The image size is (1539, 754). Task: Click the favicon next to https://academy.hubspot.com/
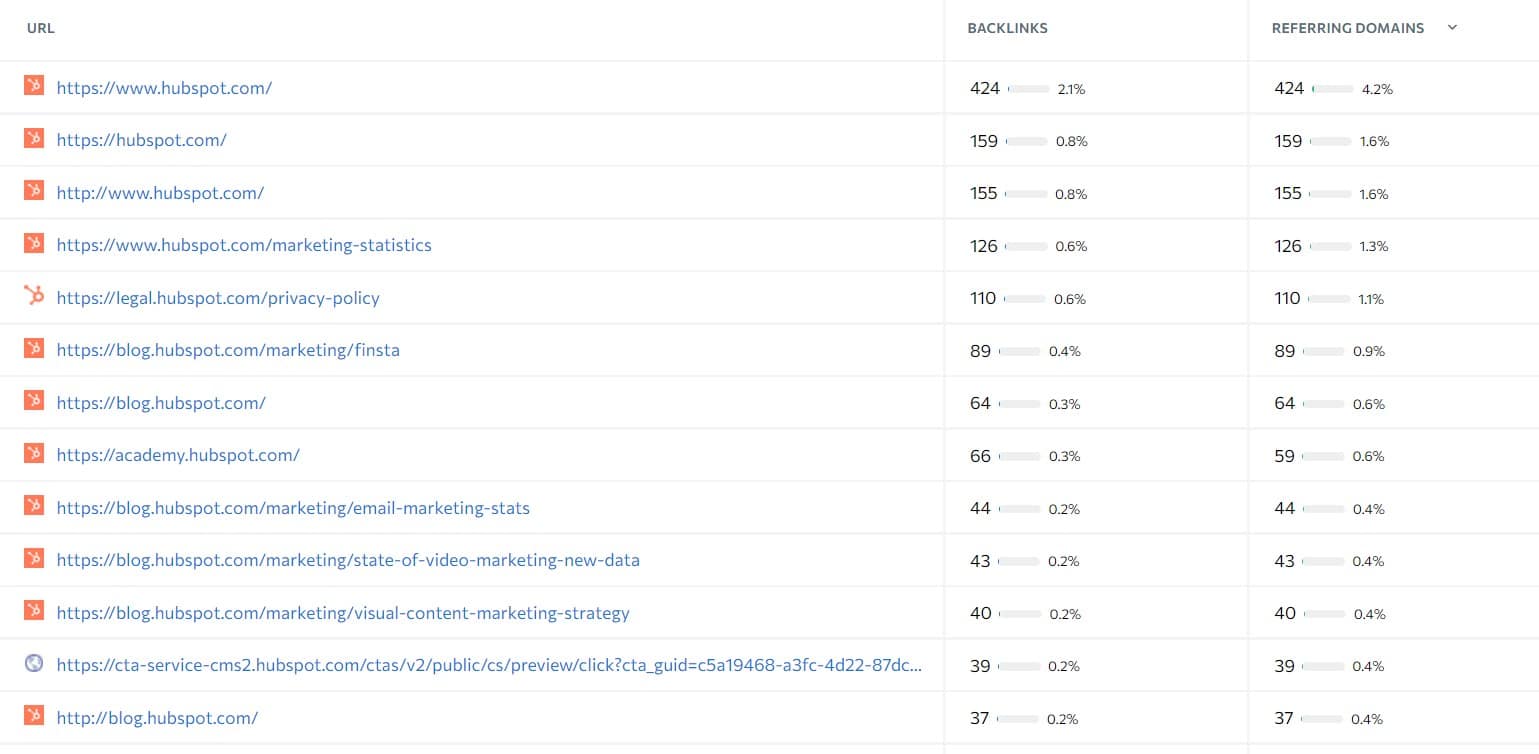click(x=34, y=453)
